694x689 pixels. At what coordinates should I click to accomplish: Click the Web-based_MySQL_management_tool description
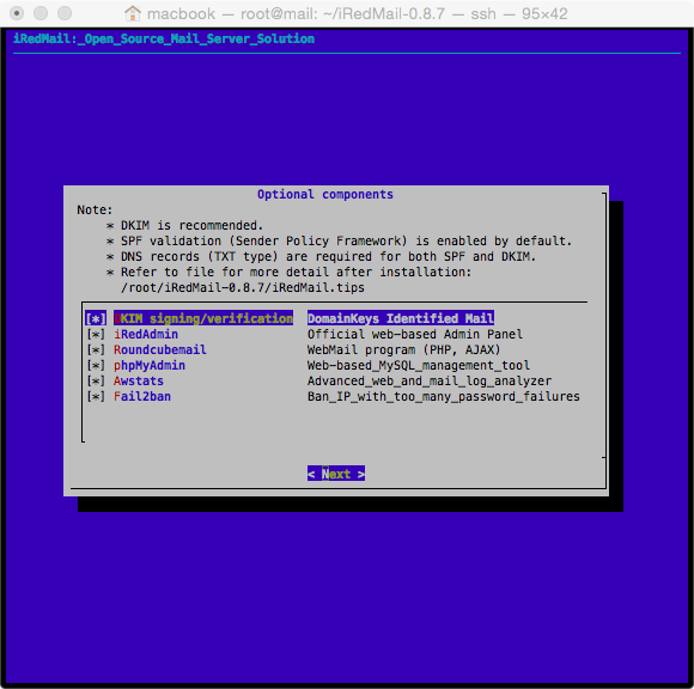(419, 366)
